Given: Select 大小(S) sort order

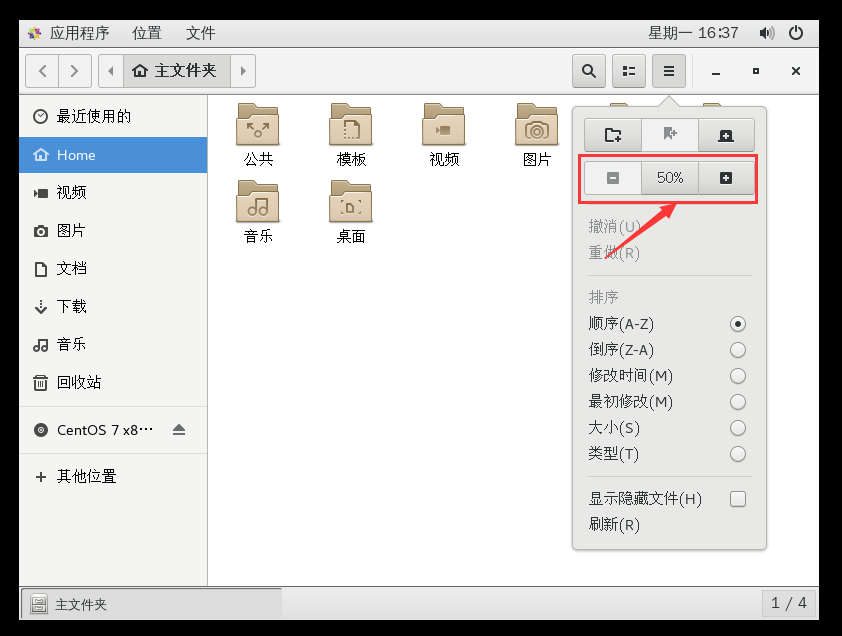Looking at the screenshot, I should [x=737, y=428].
